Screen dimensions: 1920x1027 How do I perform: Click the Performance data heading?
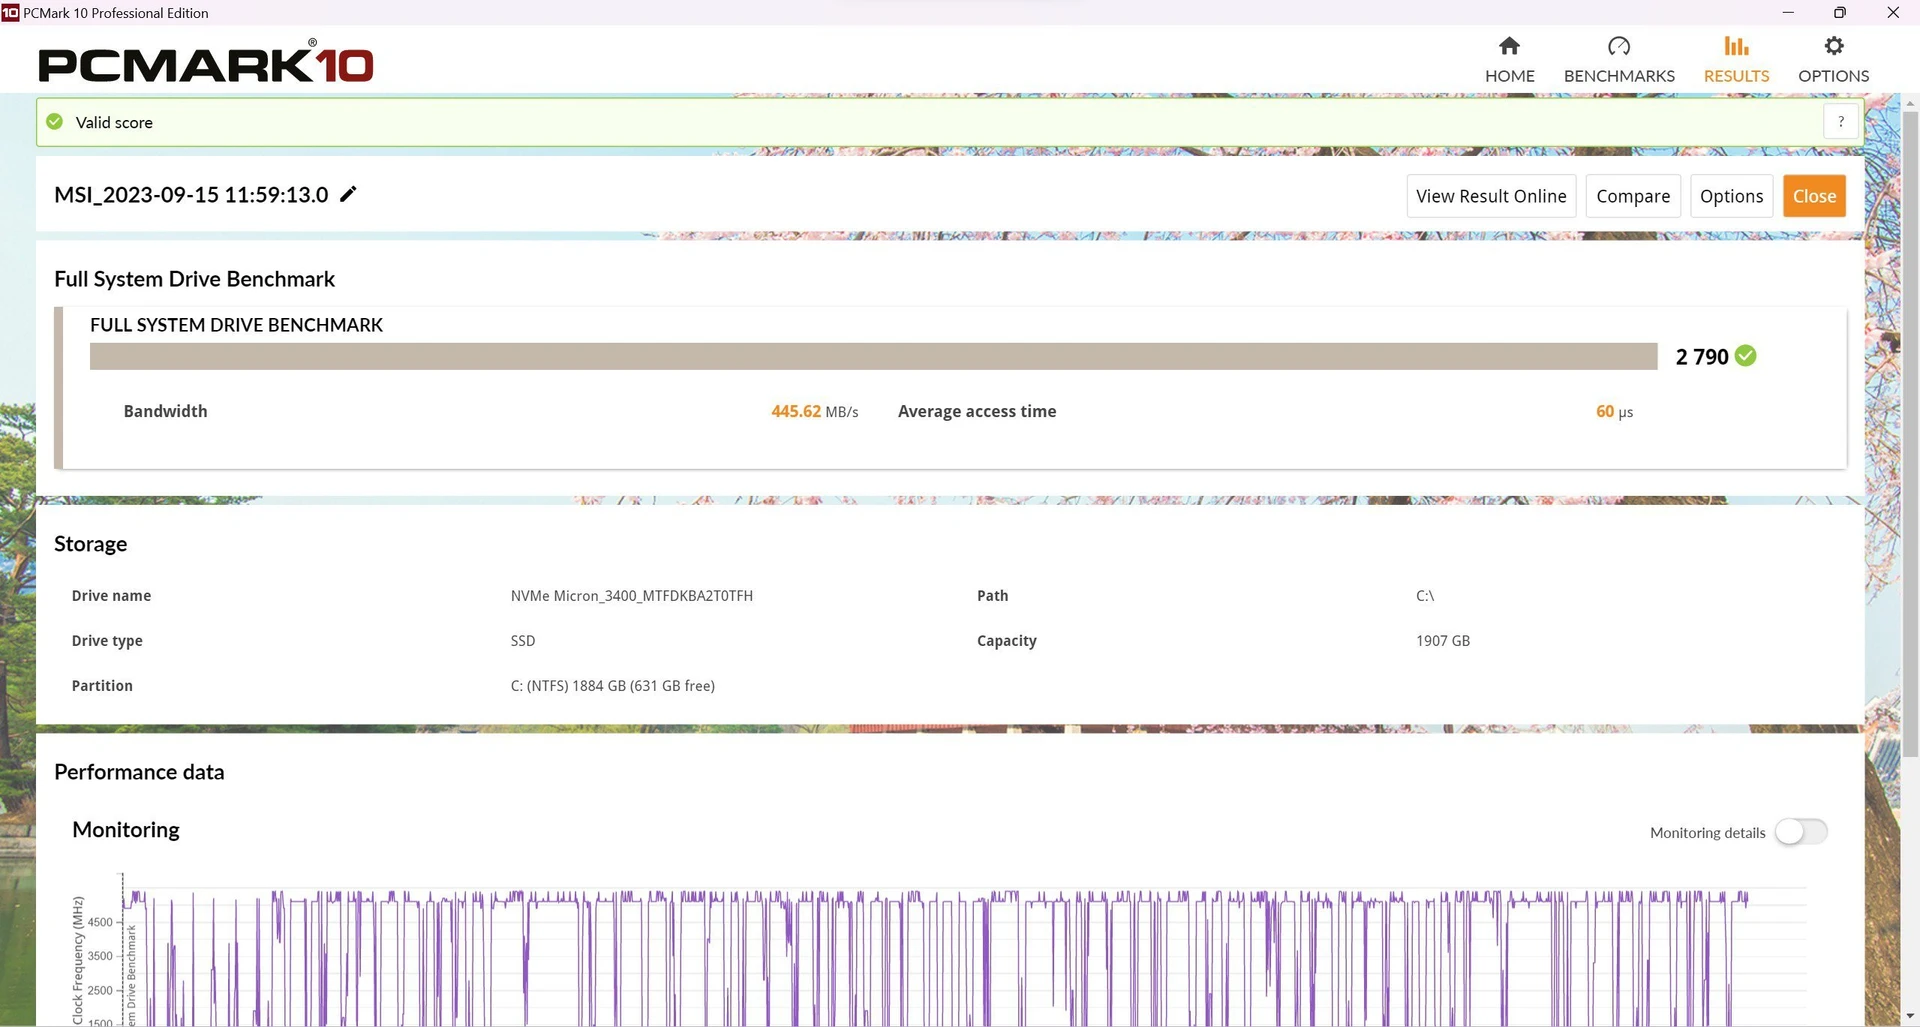[x=139, y=772]
